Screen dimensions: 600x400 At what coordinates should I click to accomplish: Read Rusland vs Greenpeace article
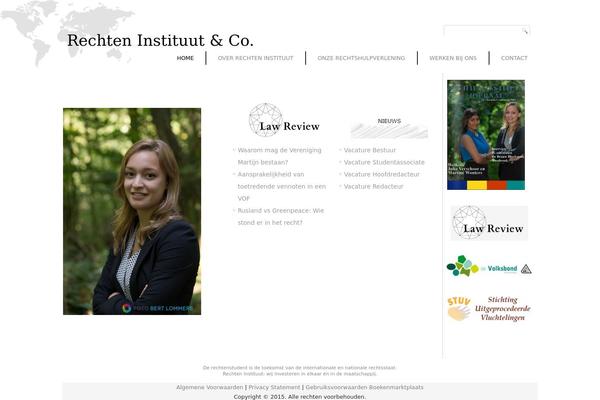click(280, 217)
